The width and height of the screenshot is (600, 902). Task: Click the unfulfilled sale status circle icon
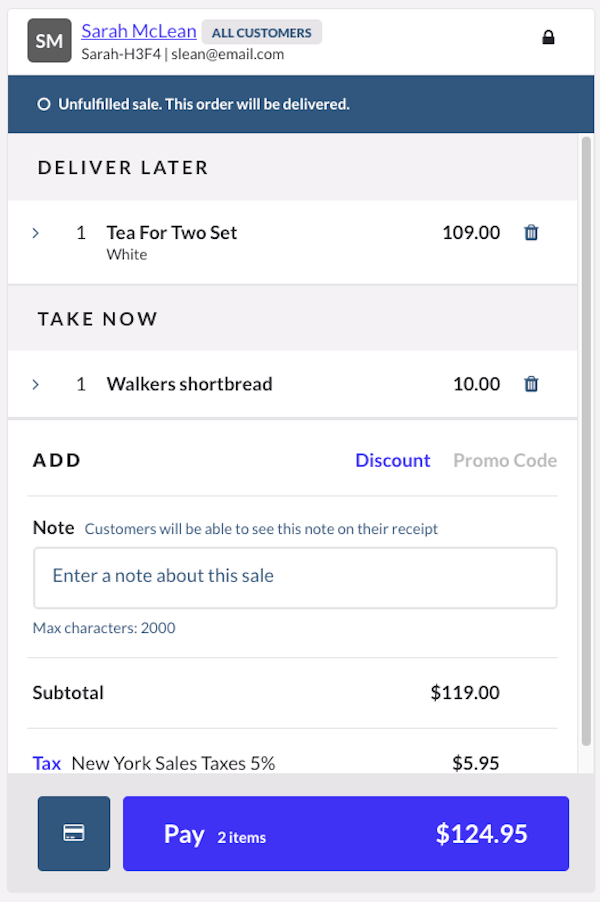[43, 104]
